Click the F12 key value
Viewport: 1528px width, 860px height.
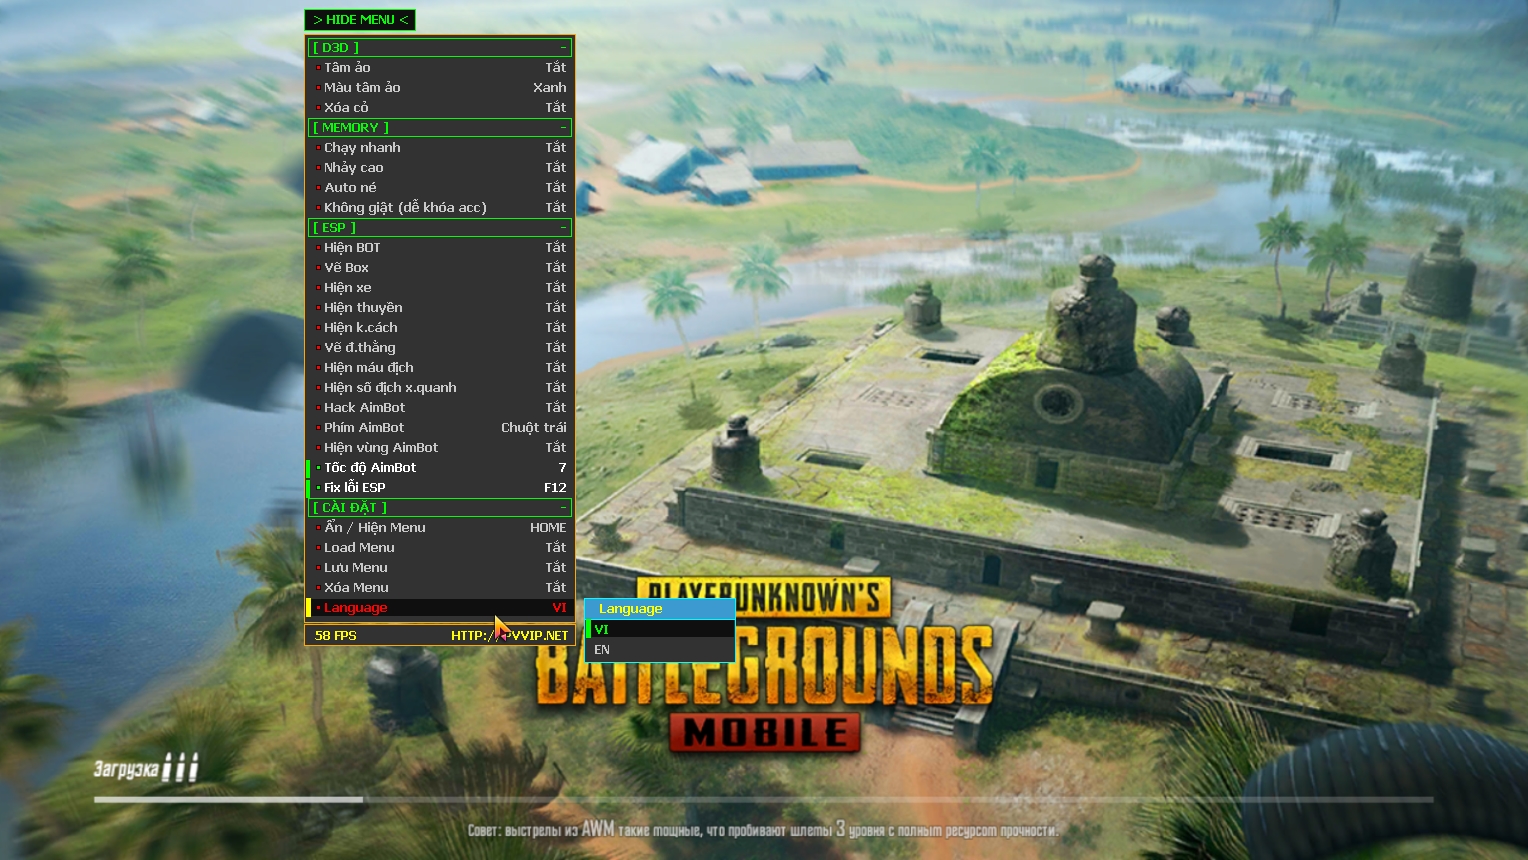pos(555,487)
